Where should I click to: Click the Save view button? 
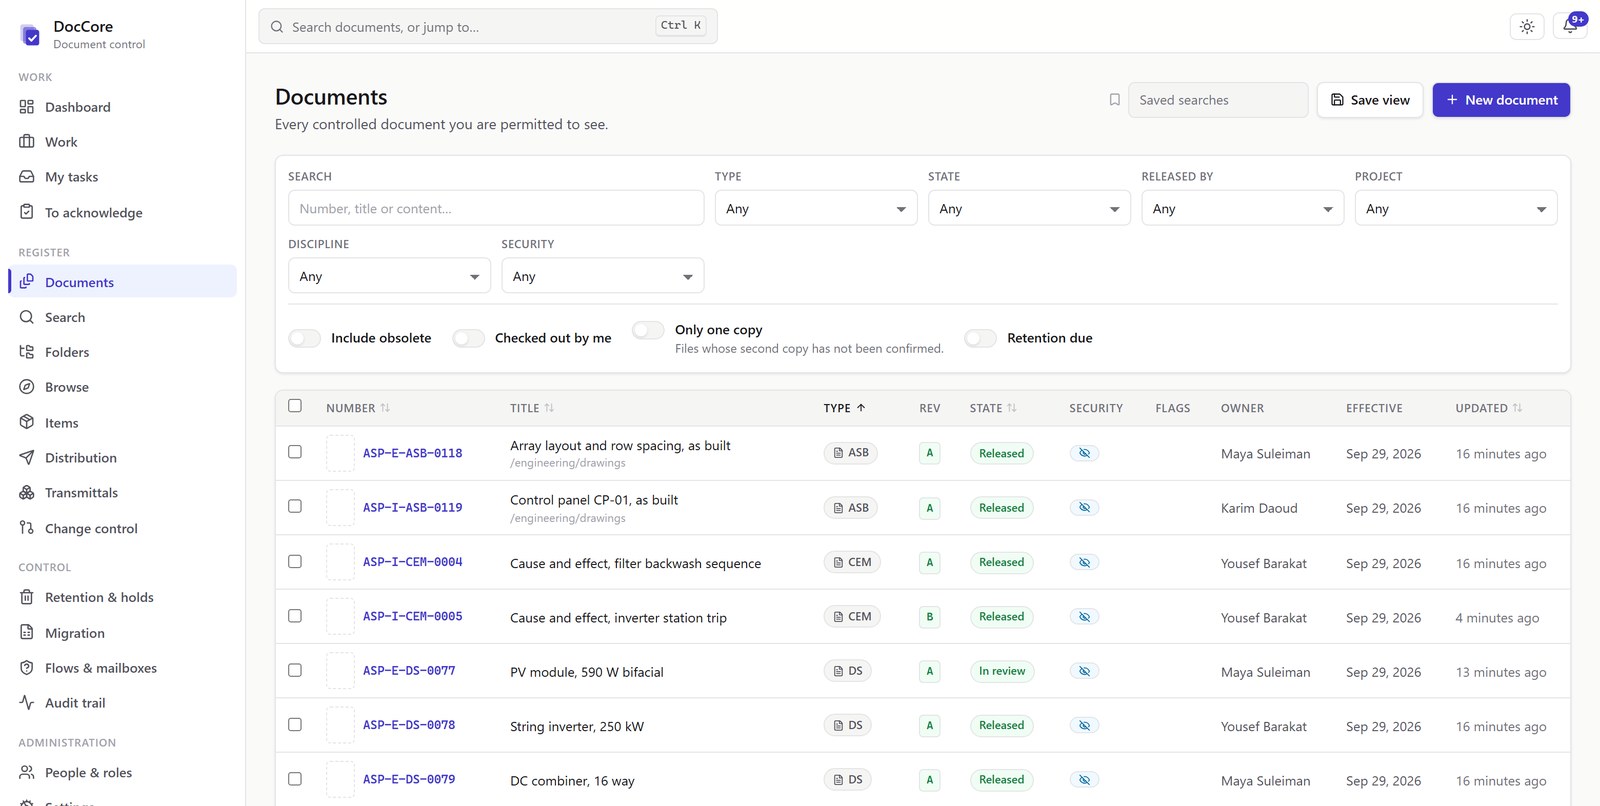(1370, 100)
